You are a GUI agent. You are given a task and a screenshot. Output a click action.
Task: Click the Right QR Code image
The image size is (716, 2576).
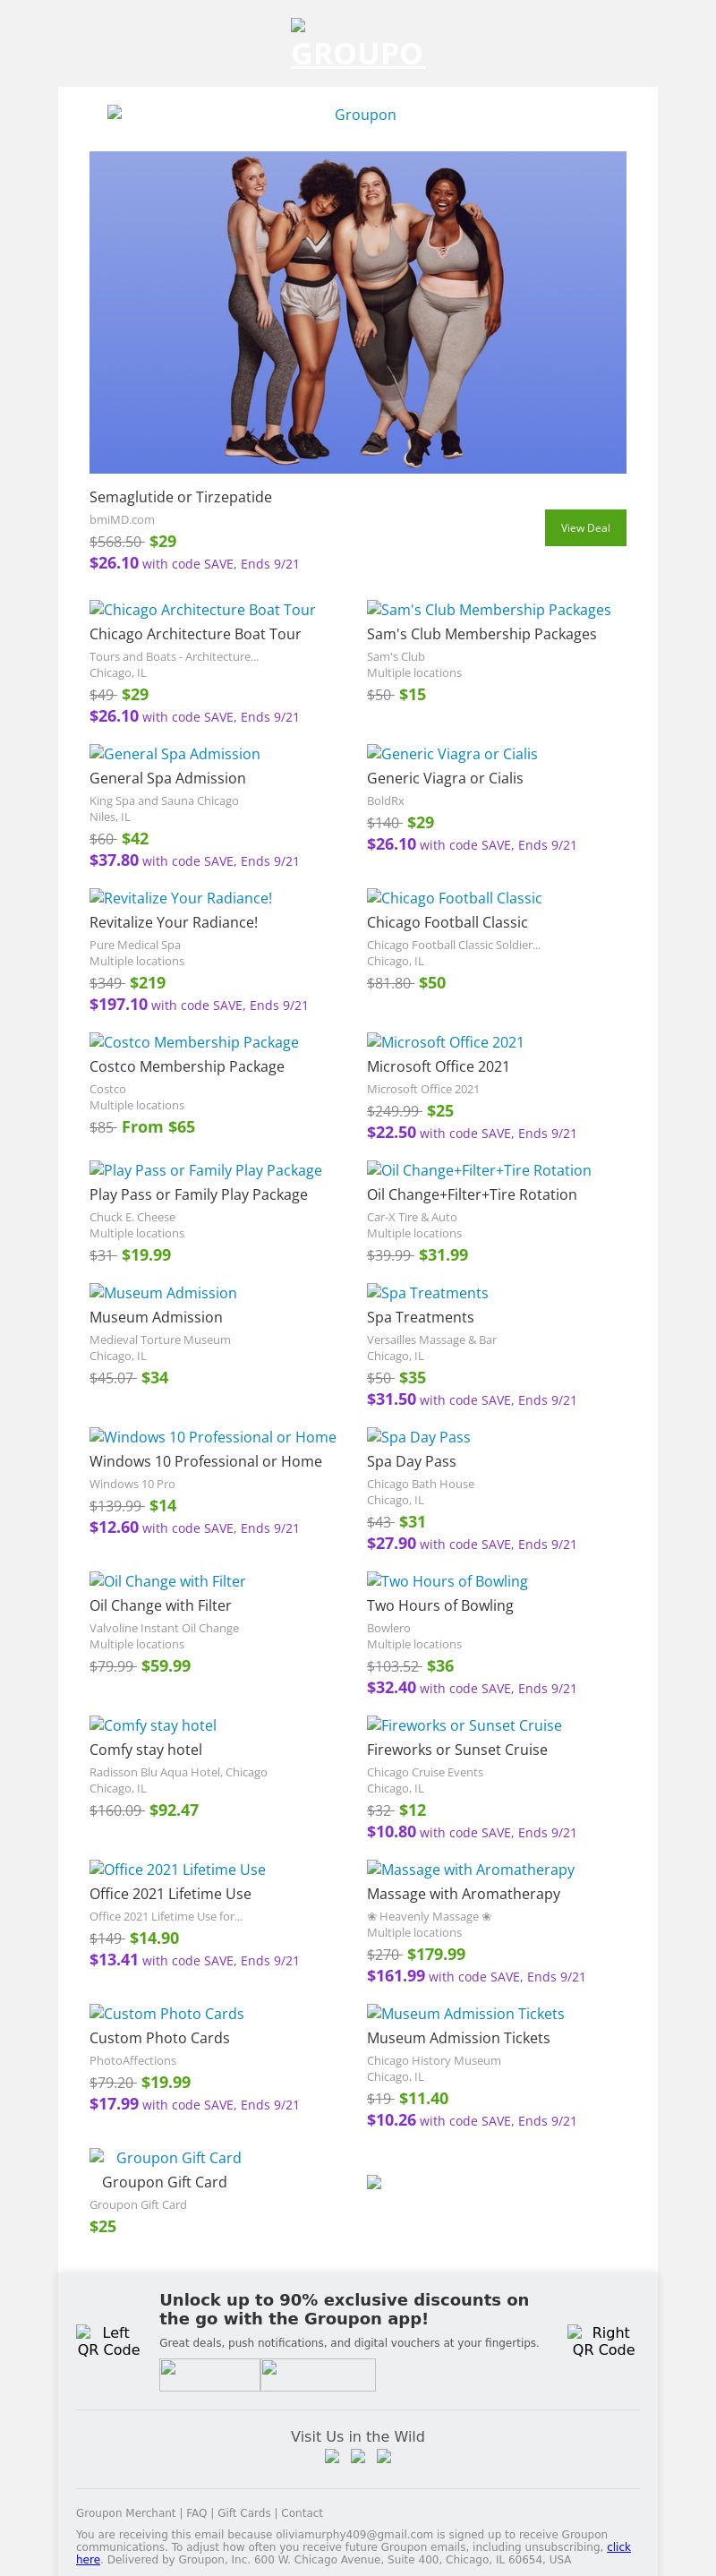603,2341
